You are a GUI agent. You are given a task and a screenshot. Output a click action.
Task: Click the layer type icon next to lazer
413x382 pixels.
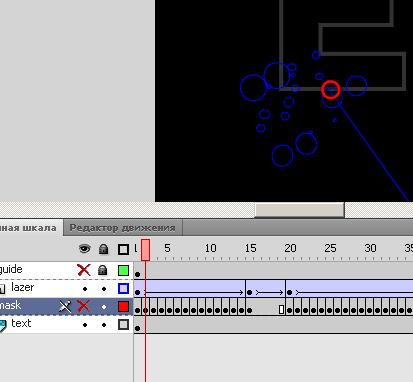[x=3, y=289]
